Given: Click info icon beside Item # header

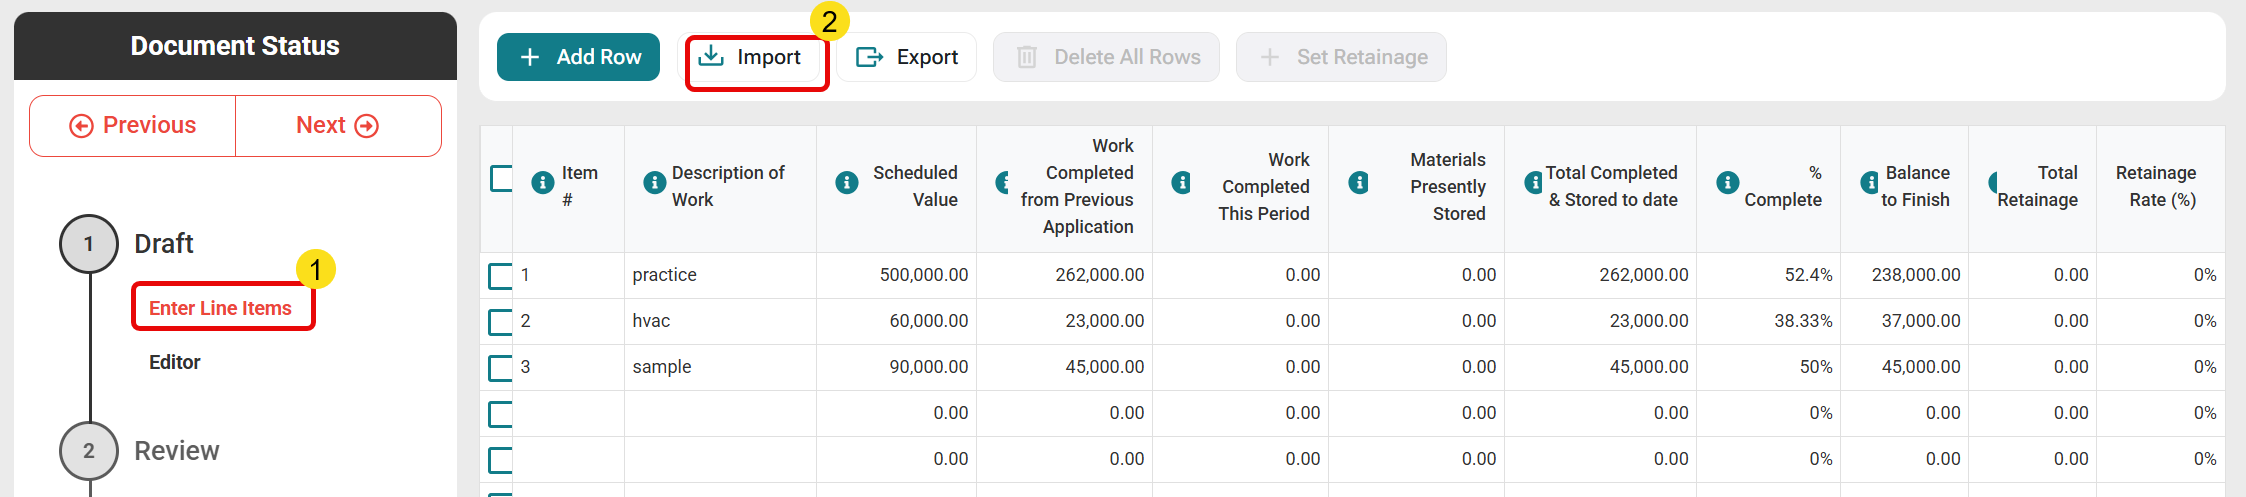Looking at the screenshot, I should [x=542, y=183].
